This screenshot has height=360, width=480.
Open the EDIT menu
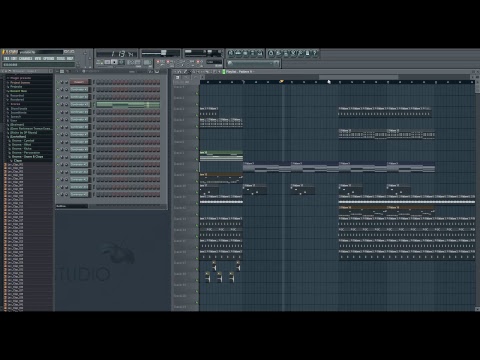[14, 58]
